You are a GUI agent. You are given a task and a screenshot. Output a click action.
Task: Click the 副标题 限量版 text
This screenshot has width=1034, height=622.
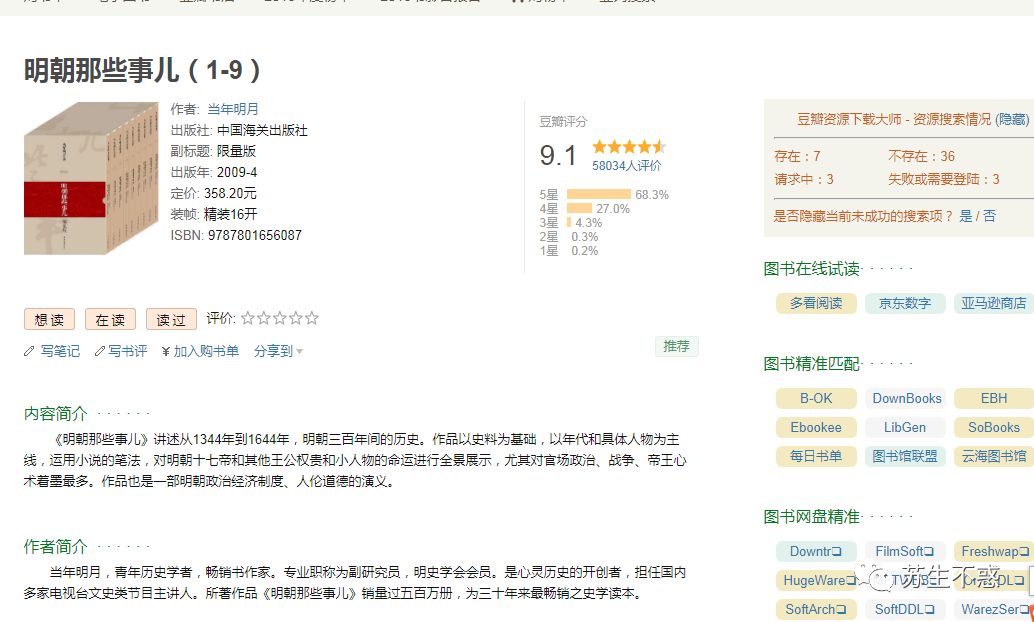[x=213, y=152]
